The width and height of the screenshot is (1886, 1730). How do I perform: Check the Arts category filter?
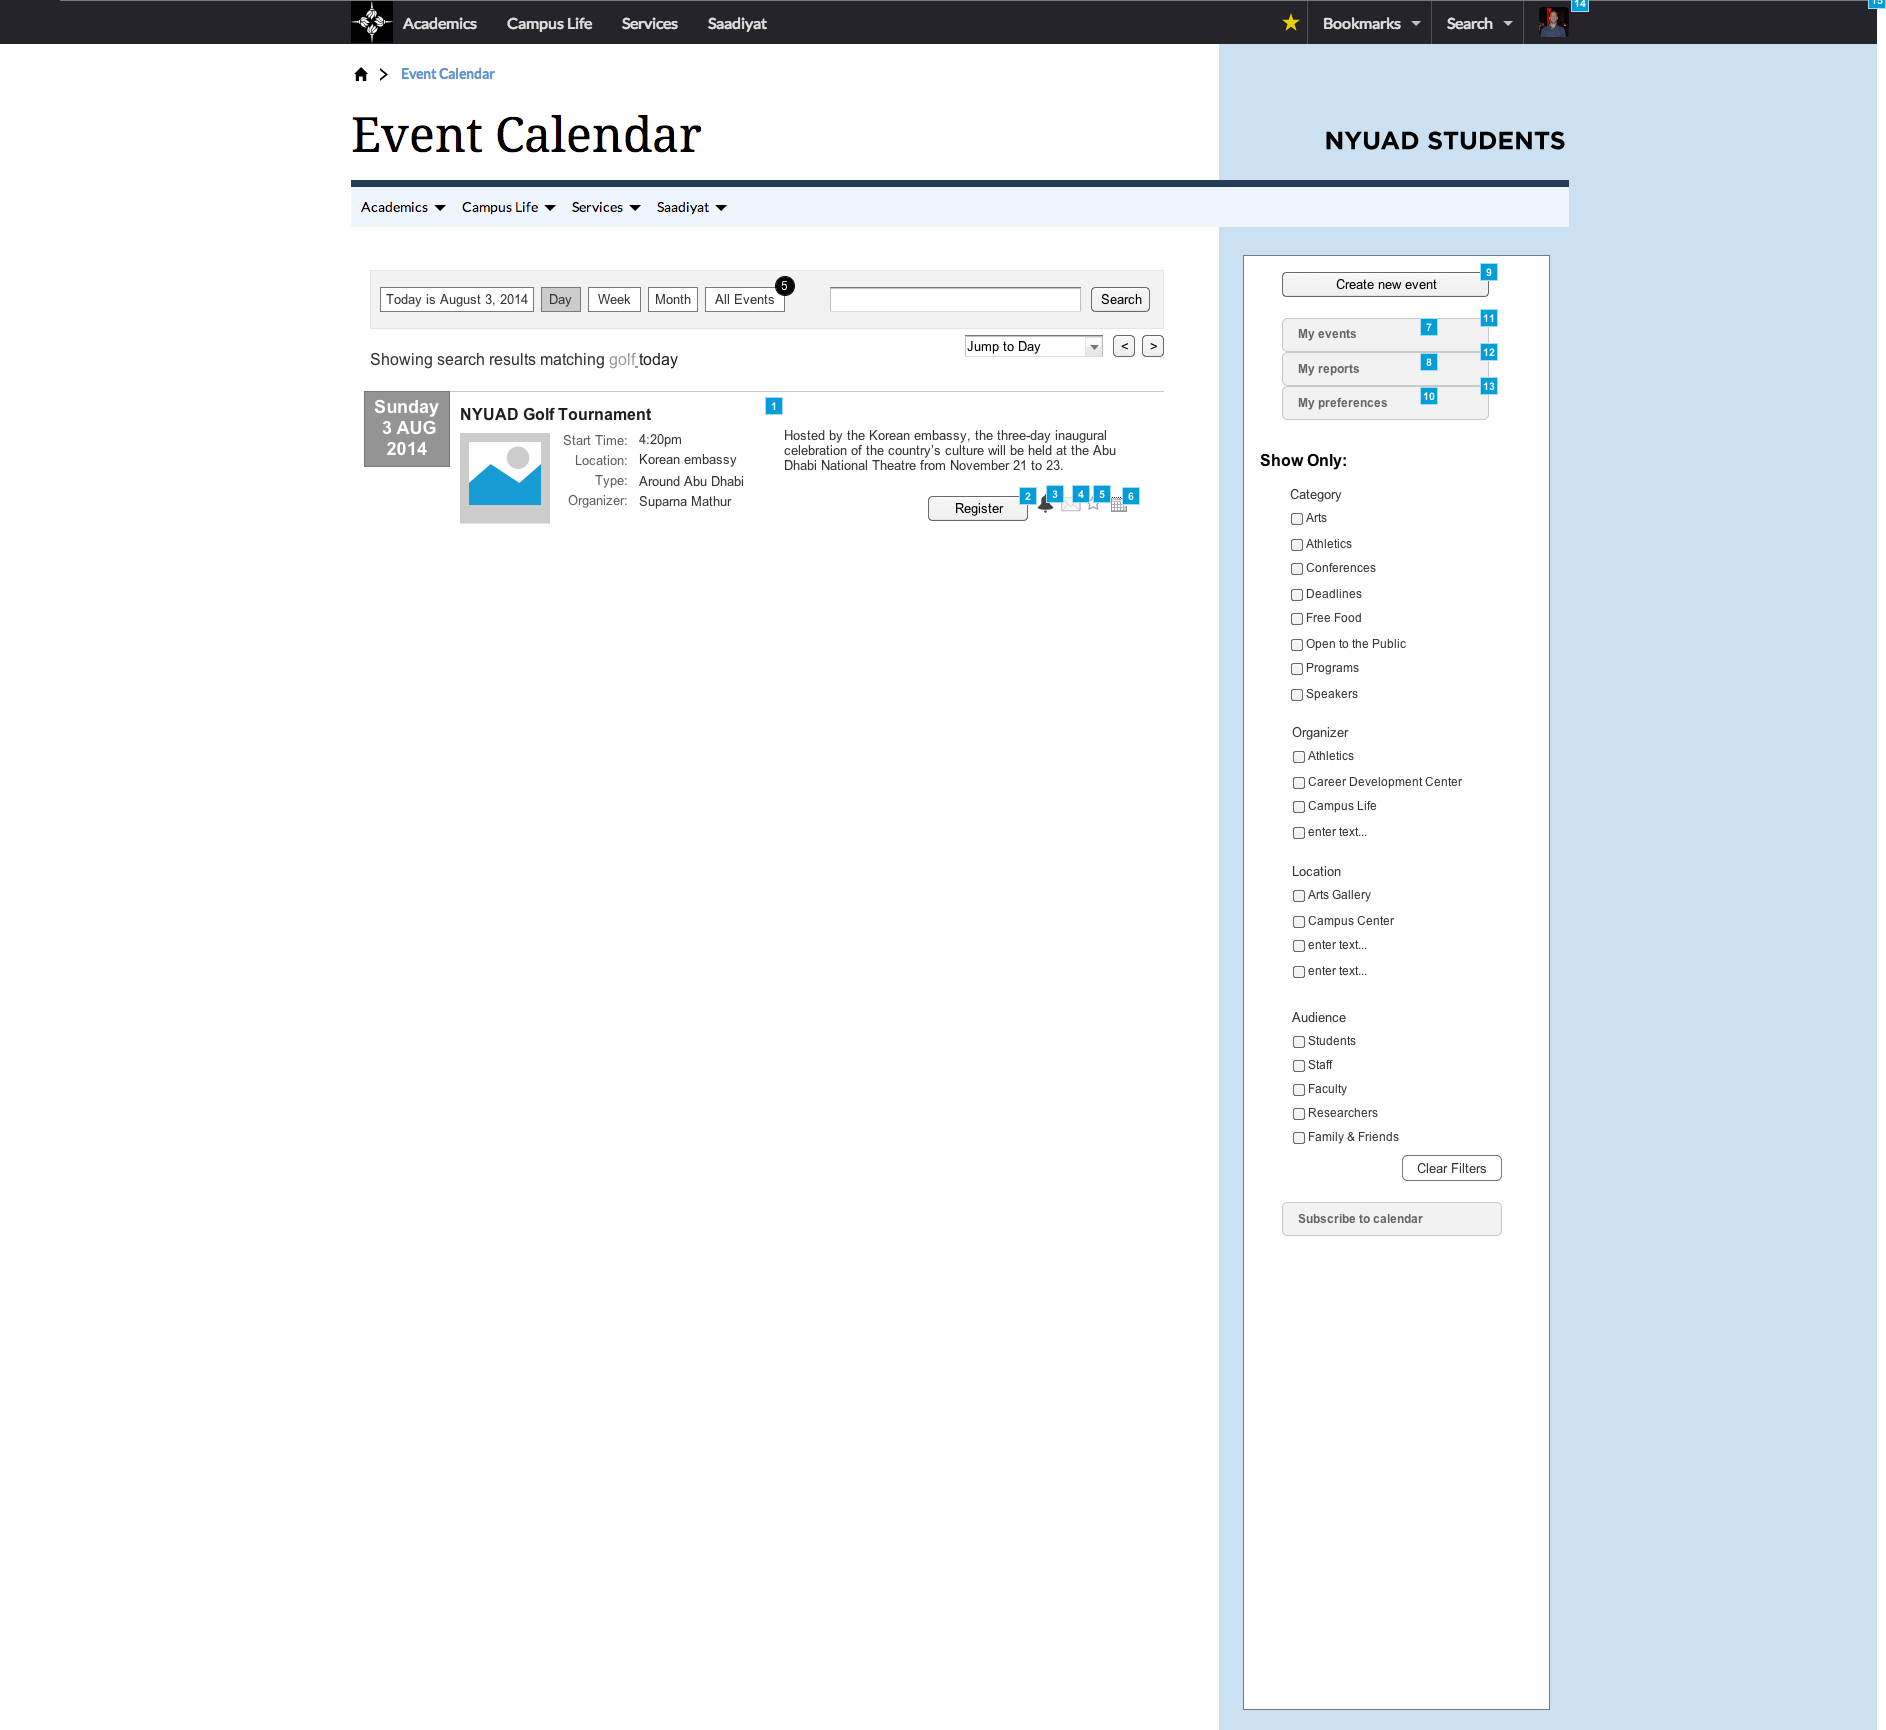click(x=1297, y=519)
